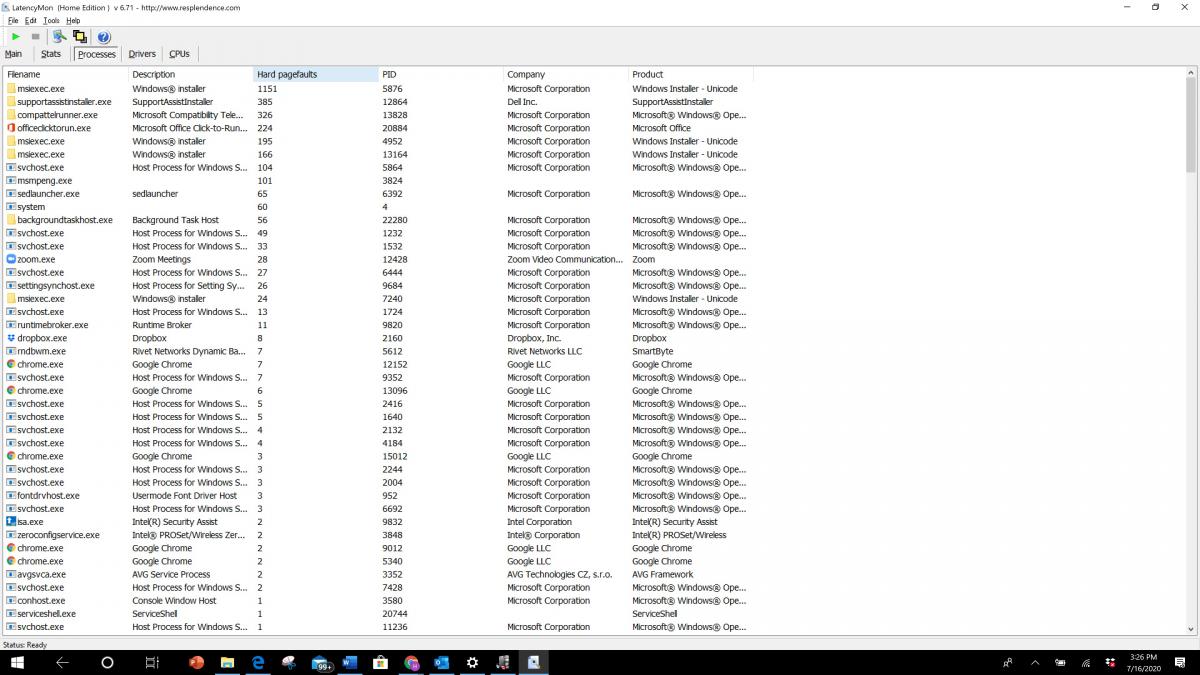The width and height of the screenshot is (1200, 675).
Task: Click the Rivet Networks LLC company cell
Action: click(544, 351)
